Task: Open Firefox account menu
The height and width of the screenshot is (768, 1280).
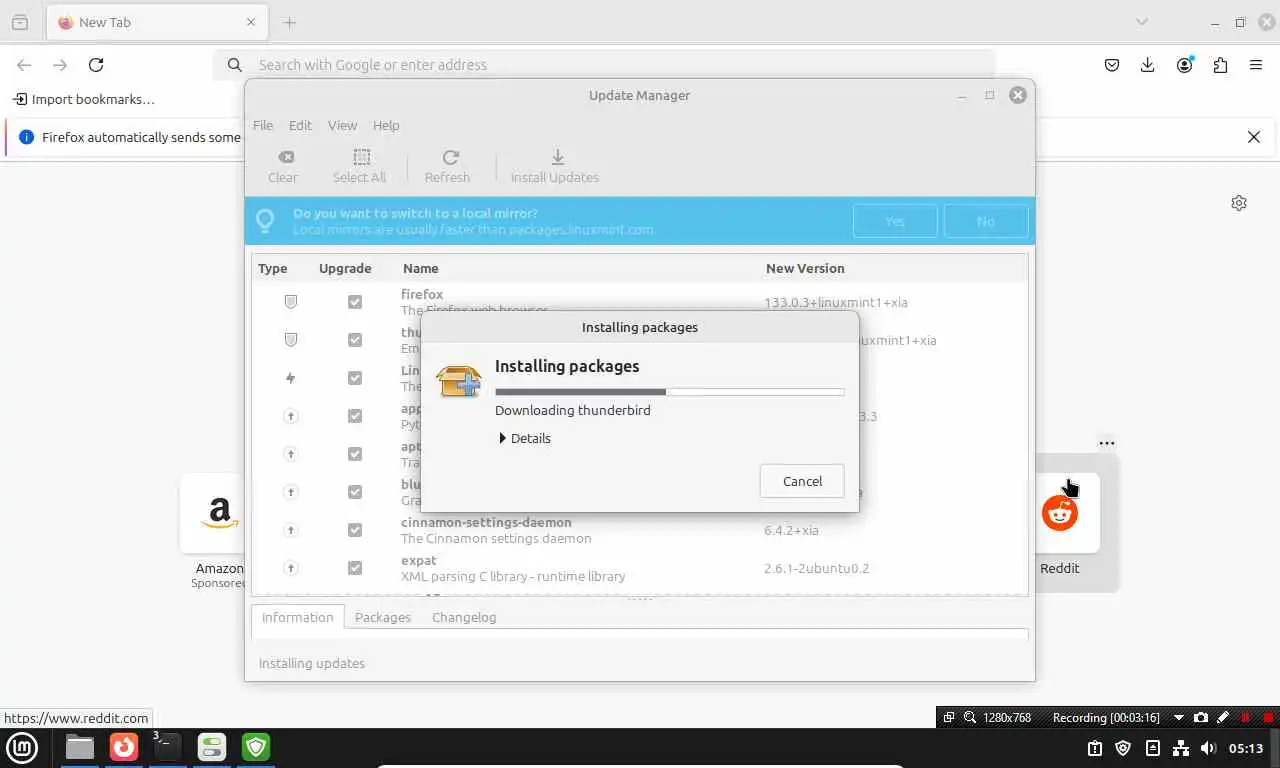Action: pos(1185,65)
